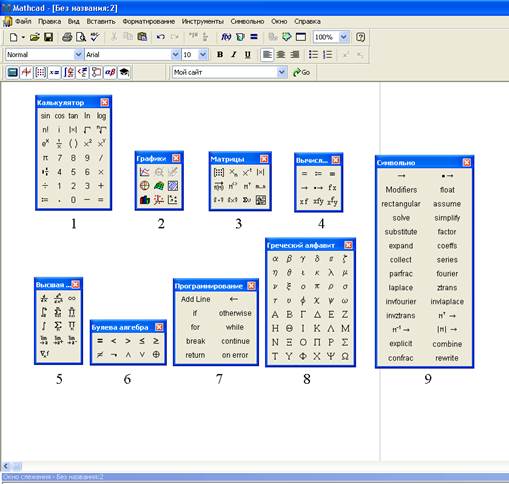Insert polar plot from Графики palette
This screenshot has height=484, width=509.
[x=145, y=186]
